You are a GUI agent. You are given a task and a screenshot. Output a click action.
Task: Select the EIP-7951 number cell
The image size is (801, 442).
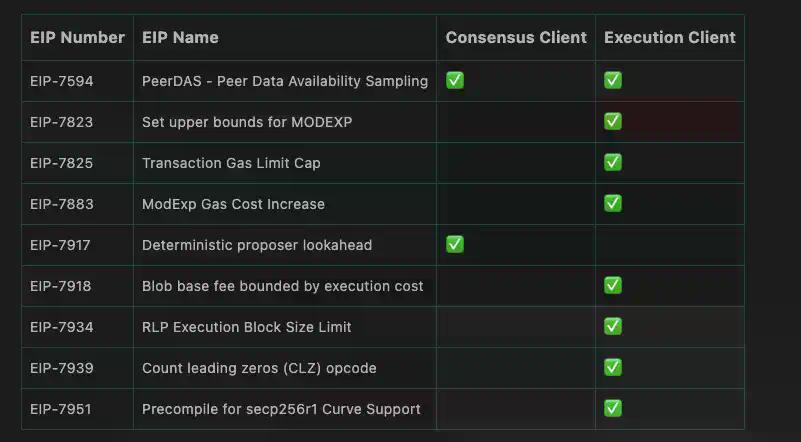point(62,409)
